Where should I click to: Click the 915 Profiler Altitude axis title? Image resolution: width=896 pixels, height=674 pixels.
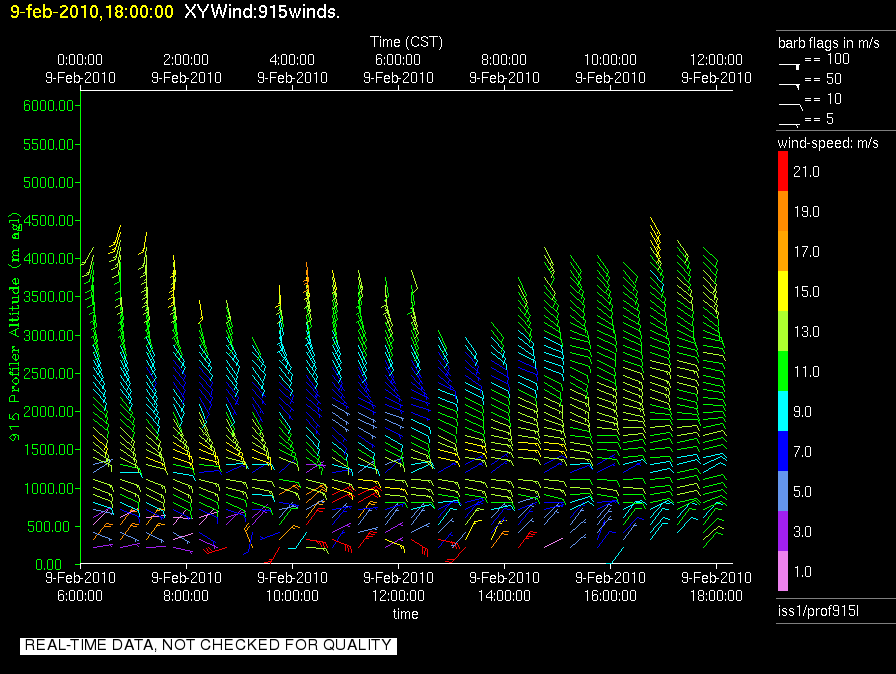click(16, 325)
